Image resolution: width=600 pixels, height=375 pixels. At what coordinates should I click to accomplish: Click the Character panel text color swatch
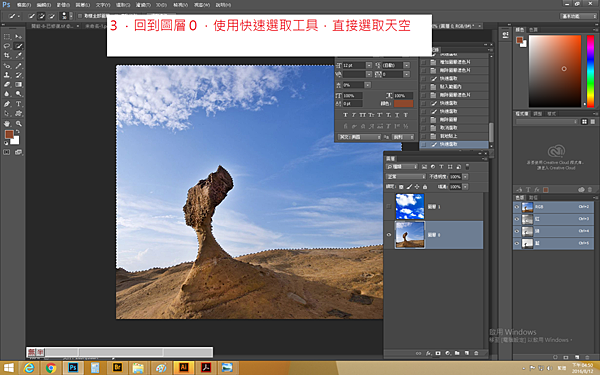point(403,104)
